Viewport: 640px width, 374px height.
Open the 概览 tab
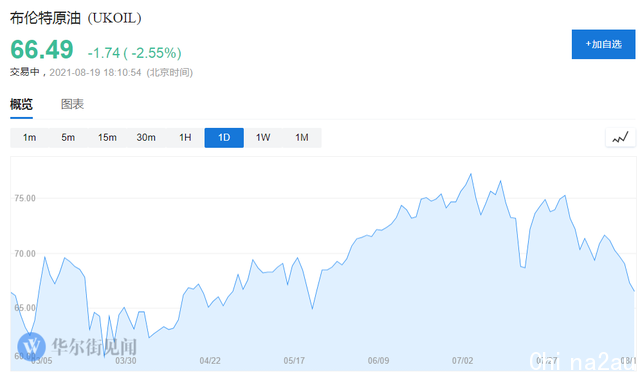(x=21, y=105)
